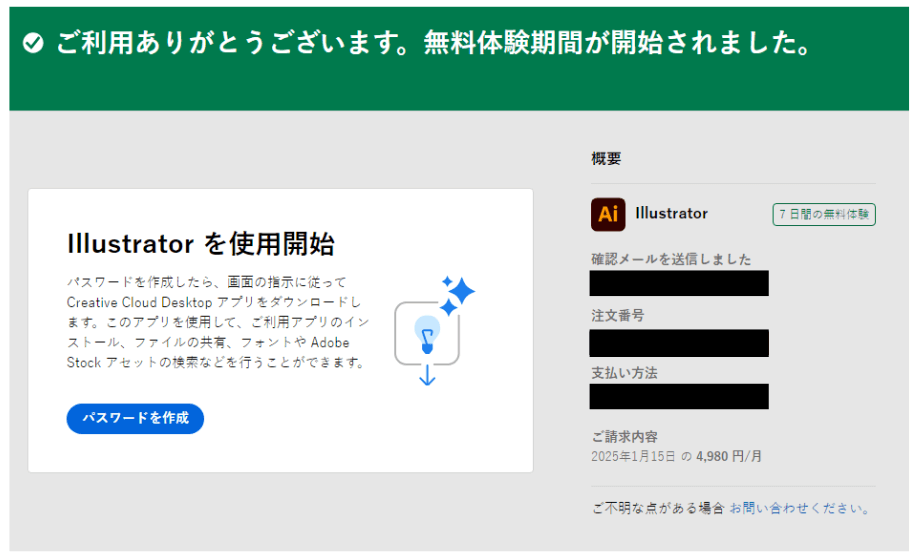The height and width of the screenshot is (556, 916).
Task: Open the お問い合わせください link
Action: click(x=799, y=508)
